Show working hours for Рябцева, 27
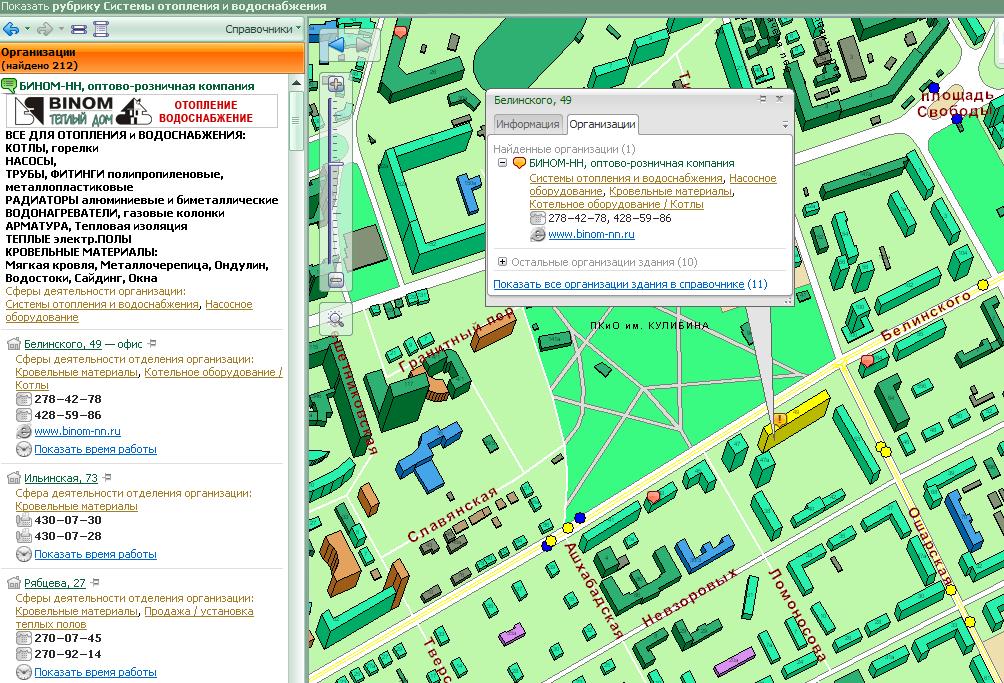Screen dimensions: 1004x683 pos(95,672)
